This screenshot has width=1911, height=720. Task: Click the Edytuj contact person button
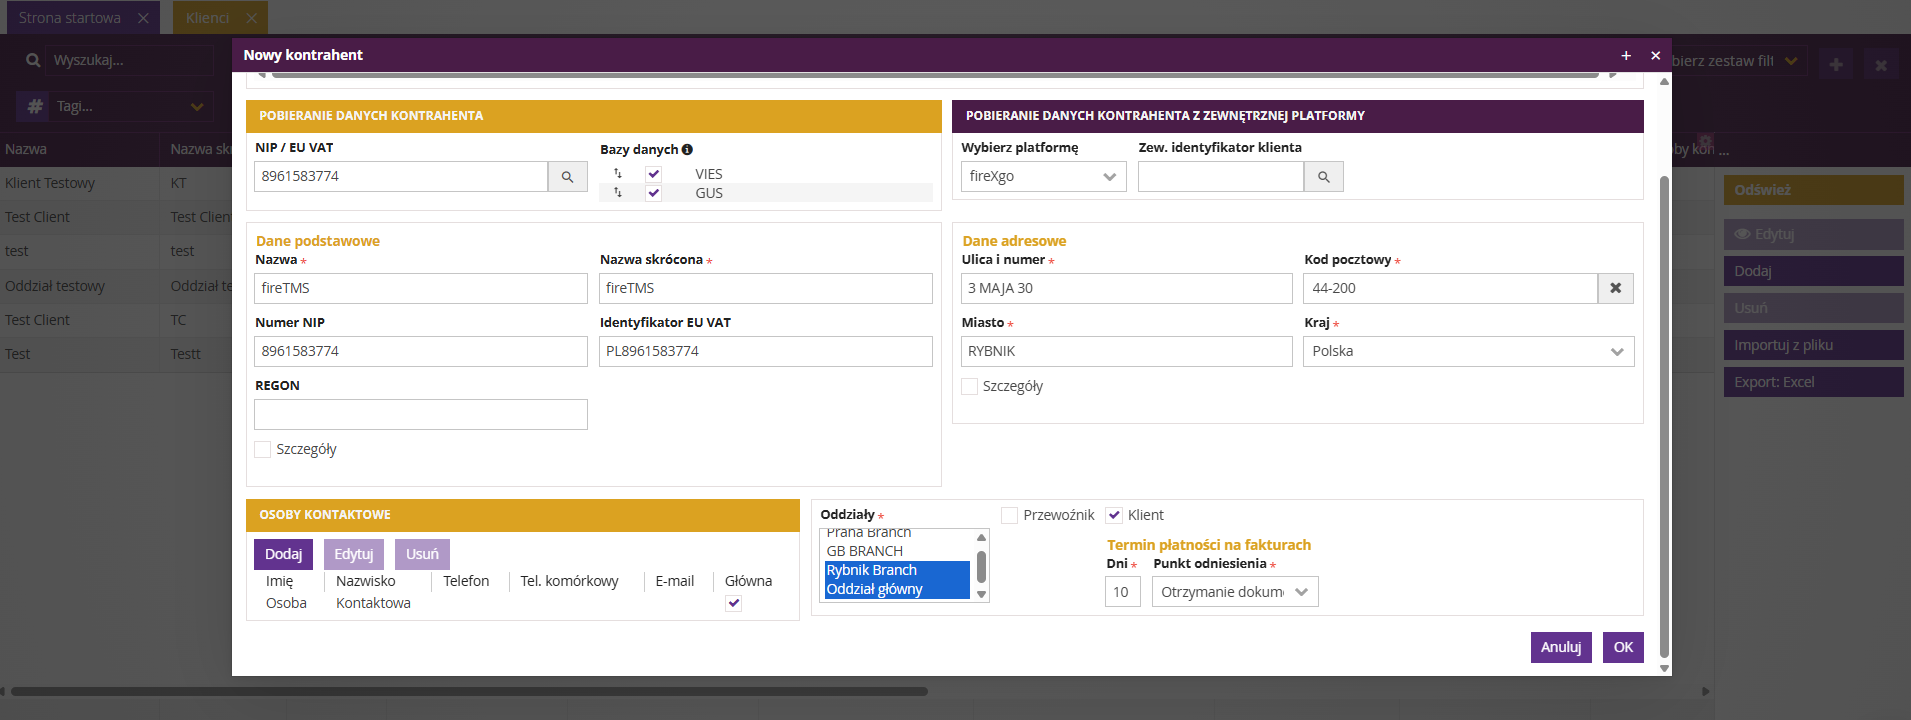click(x=353, y=554)
